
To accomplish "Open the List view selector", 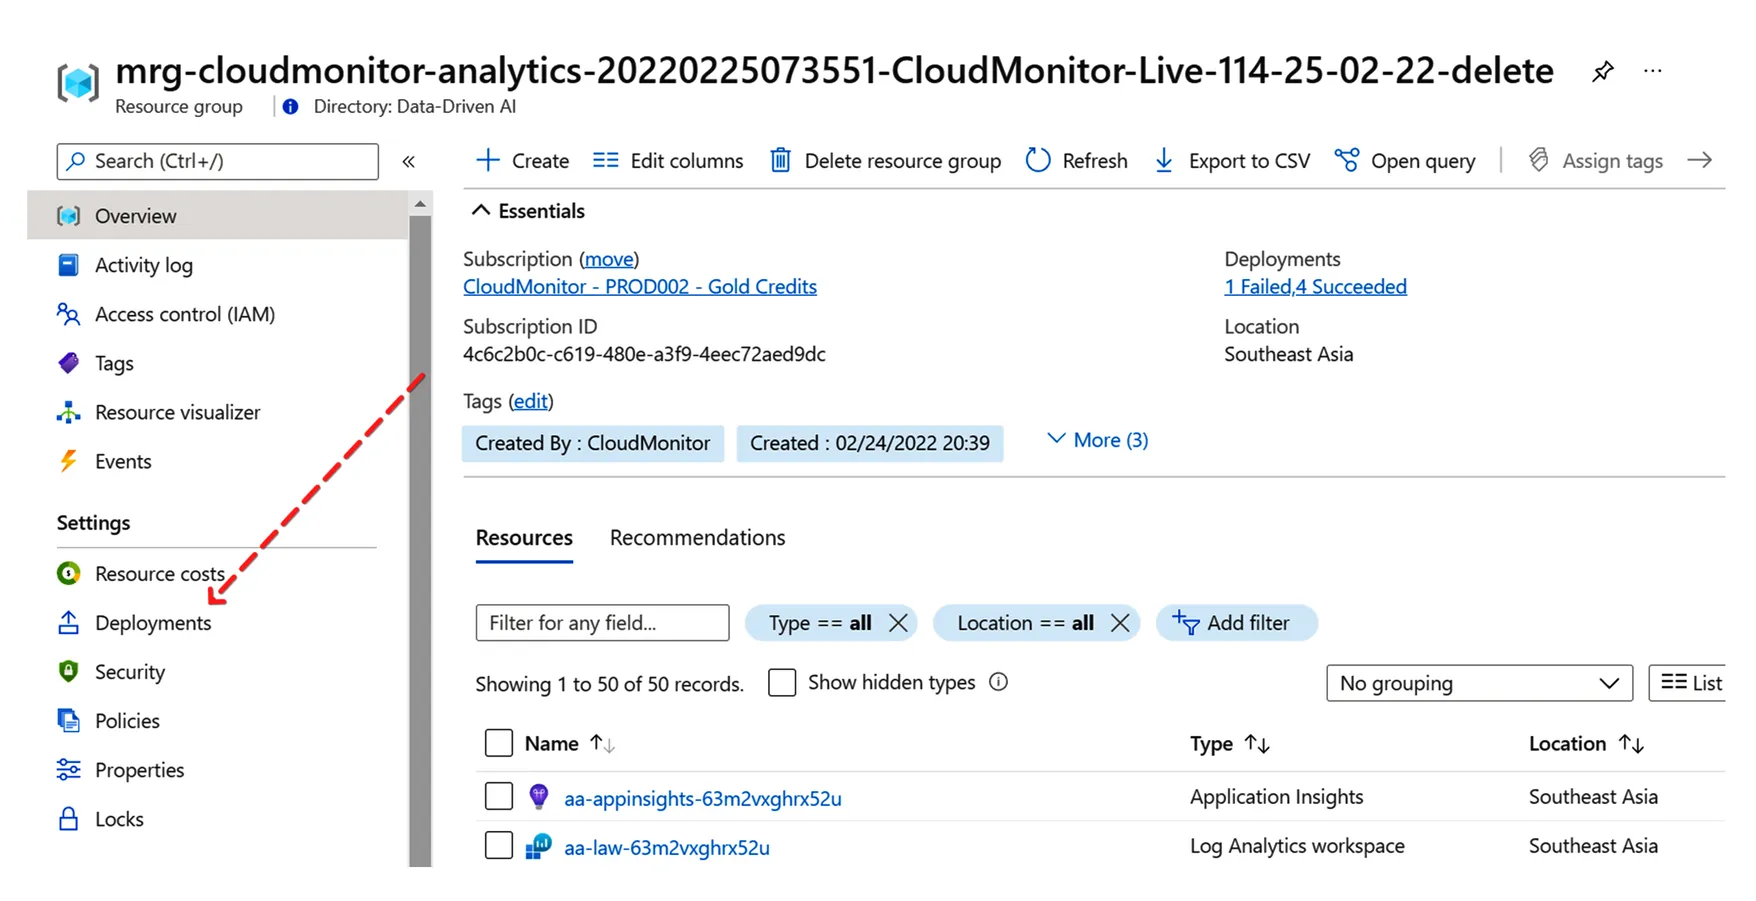I will (x=1688, y=683).
